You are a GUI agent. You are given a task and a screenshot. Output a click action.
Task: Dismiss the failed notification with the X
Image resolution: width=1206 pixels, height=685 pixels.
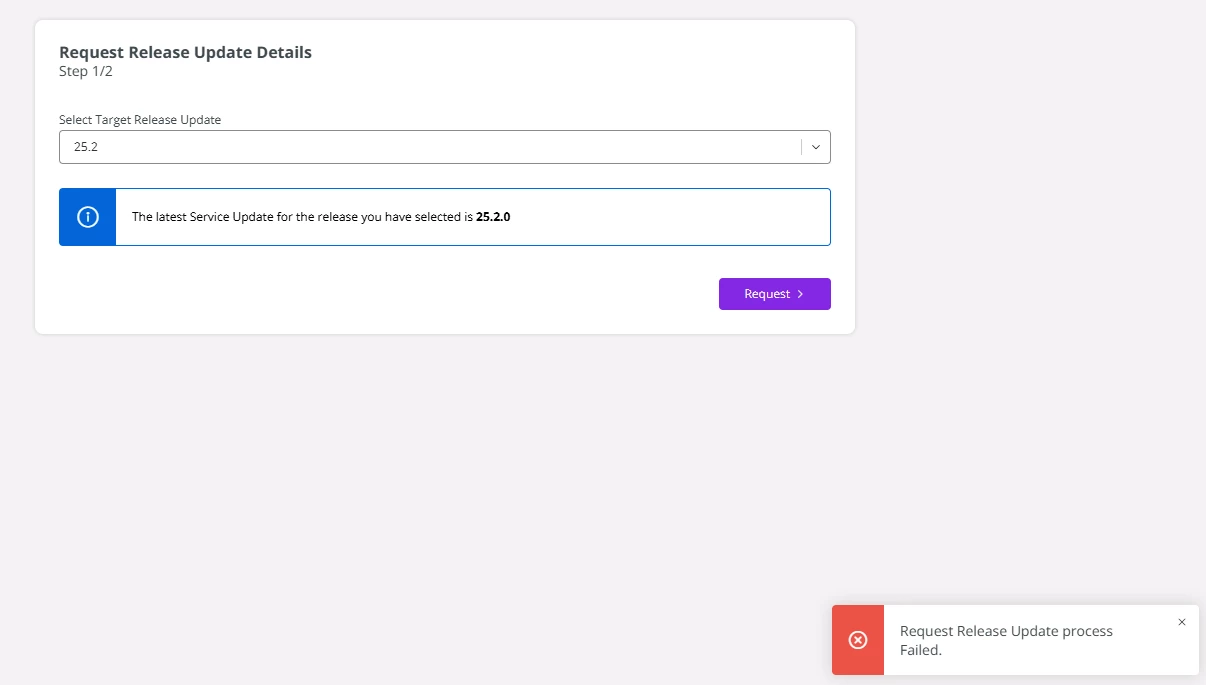click(1181, 622)
